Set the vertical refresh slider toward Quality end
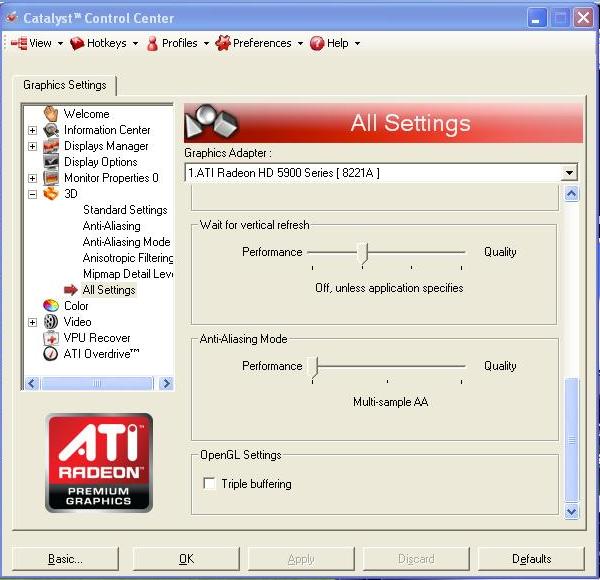Viewport: 600px width, 580px height. [x=461, y=253]
